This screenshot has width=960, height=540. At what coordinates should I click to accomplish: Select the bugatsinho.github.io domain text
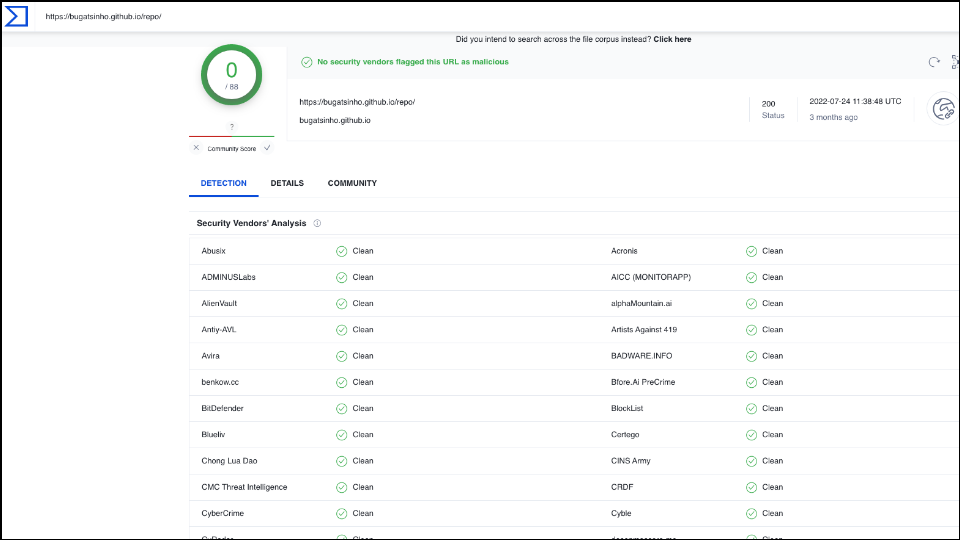coord(335,121)
